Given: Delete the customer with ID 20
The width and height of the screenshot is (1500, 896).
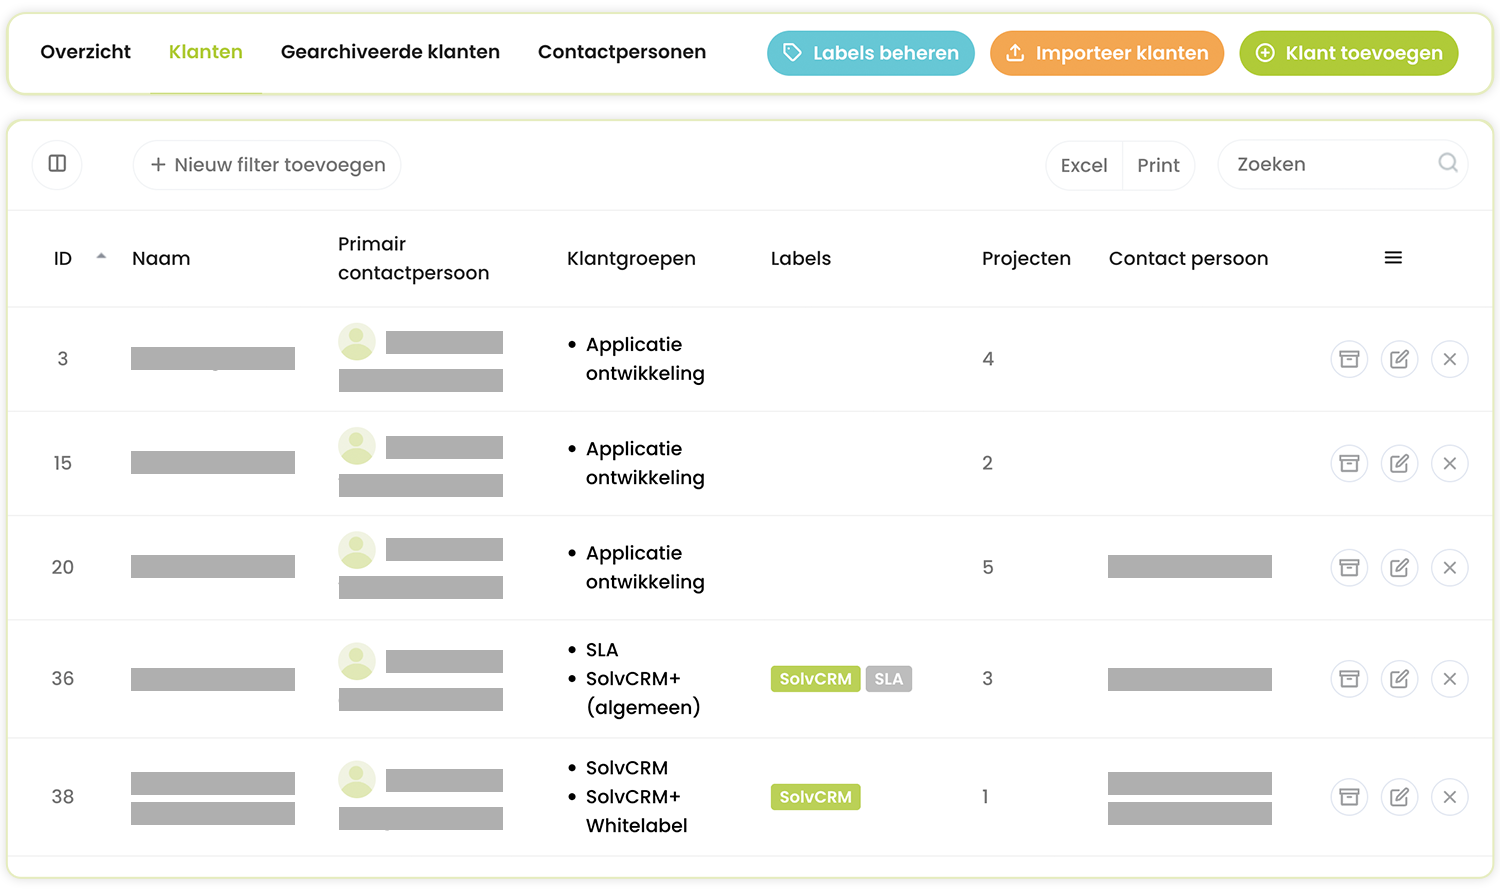Looking at the screenshot, I should tap(1449, 568).
